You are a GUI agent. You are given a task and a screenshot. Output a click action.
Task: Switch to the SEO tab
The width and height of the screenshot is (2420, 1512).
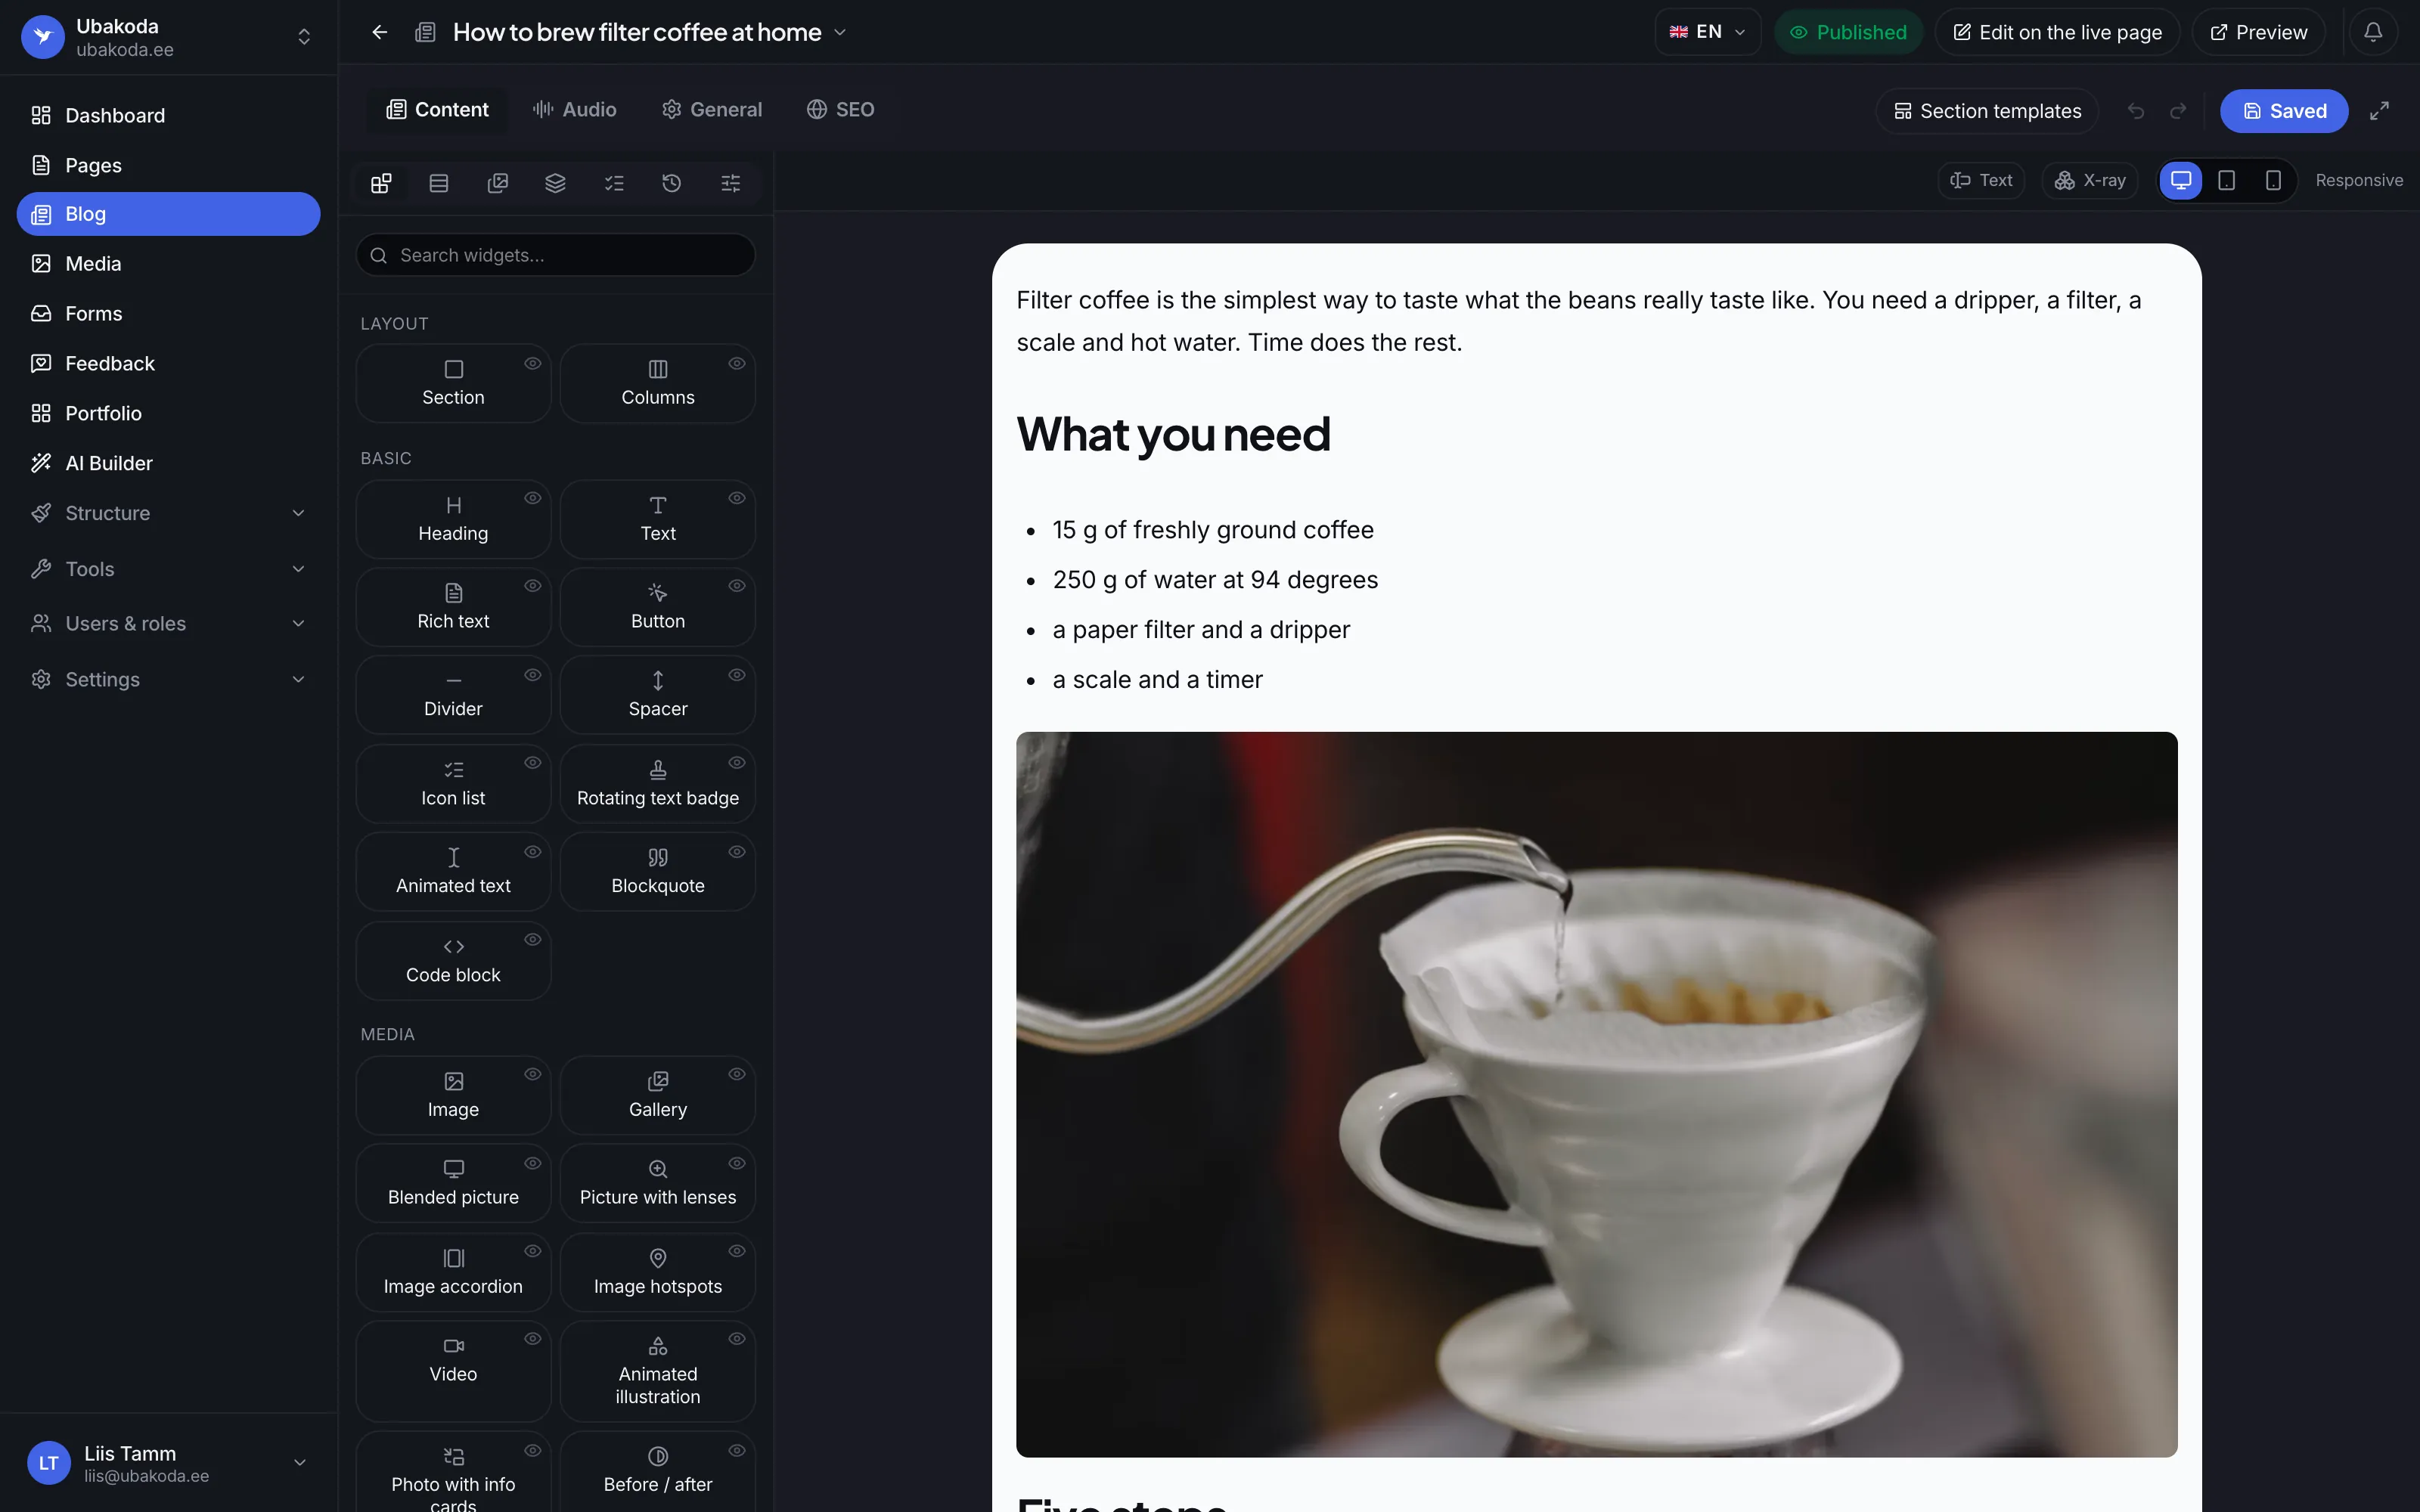(841, 110)
